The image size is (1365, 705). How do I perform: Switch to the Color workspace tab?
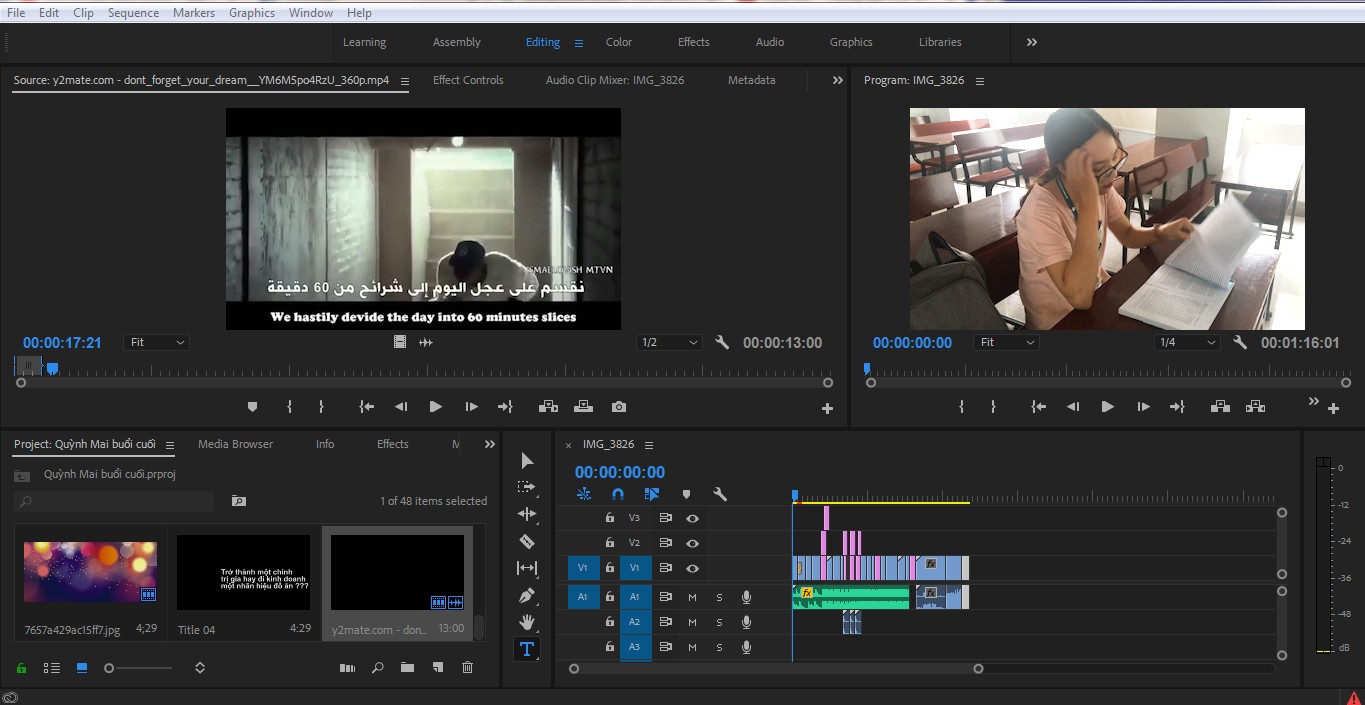point(619,42)
